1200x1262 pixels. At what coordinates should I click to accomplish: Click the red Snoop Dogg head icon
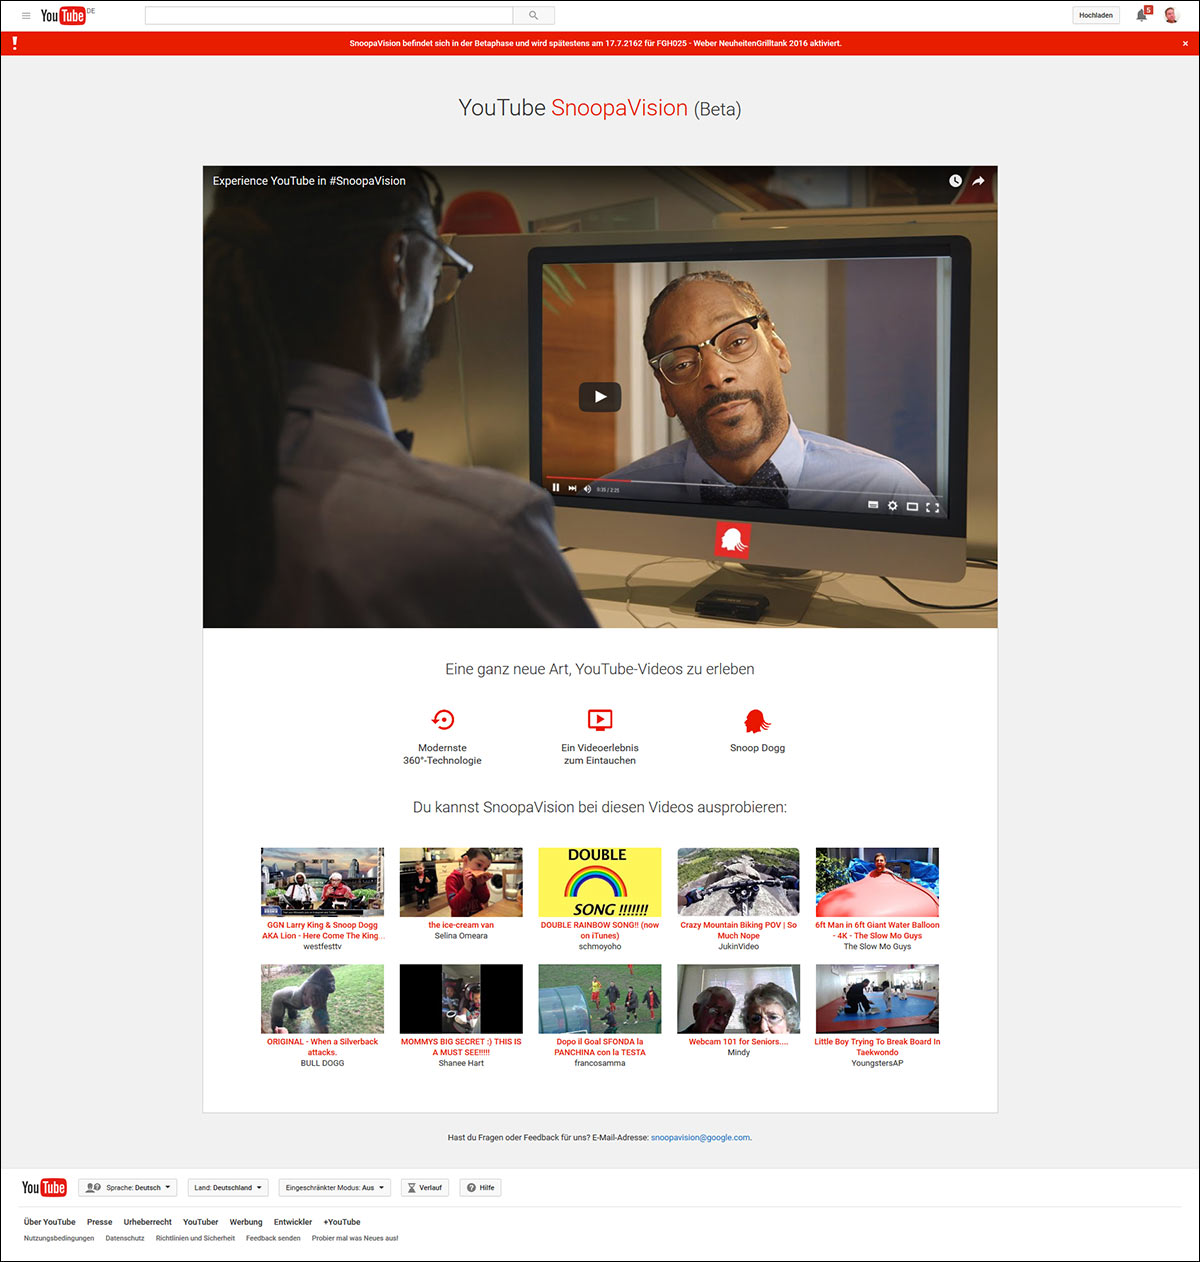pyautogui.click(x=757, y=721)
